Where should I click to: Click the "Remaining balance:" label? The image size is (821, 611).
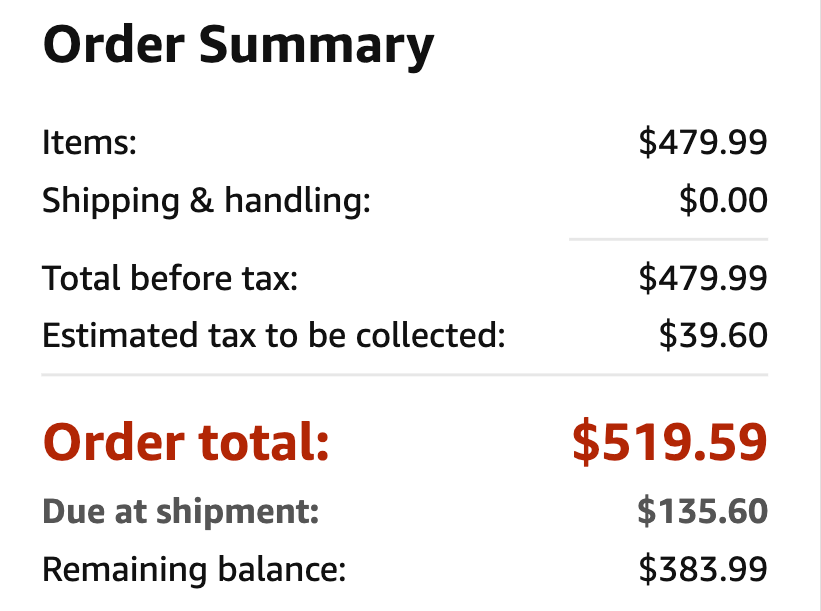pyautogui.click(x=193, y=570)
